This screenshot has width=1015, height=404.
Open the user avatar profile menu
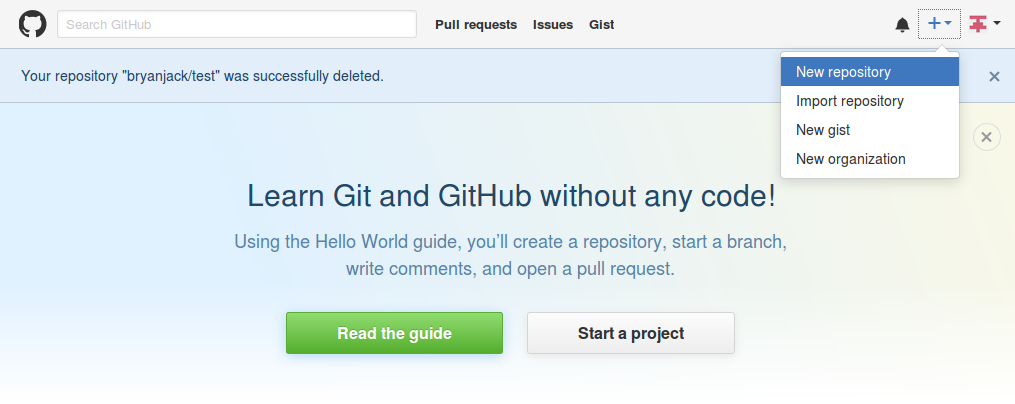[x=985, y=24]
